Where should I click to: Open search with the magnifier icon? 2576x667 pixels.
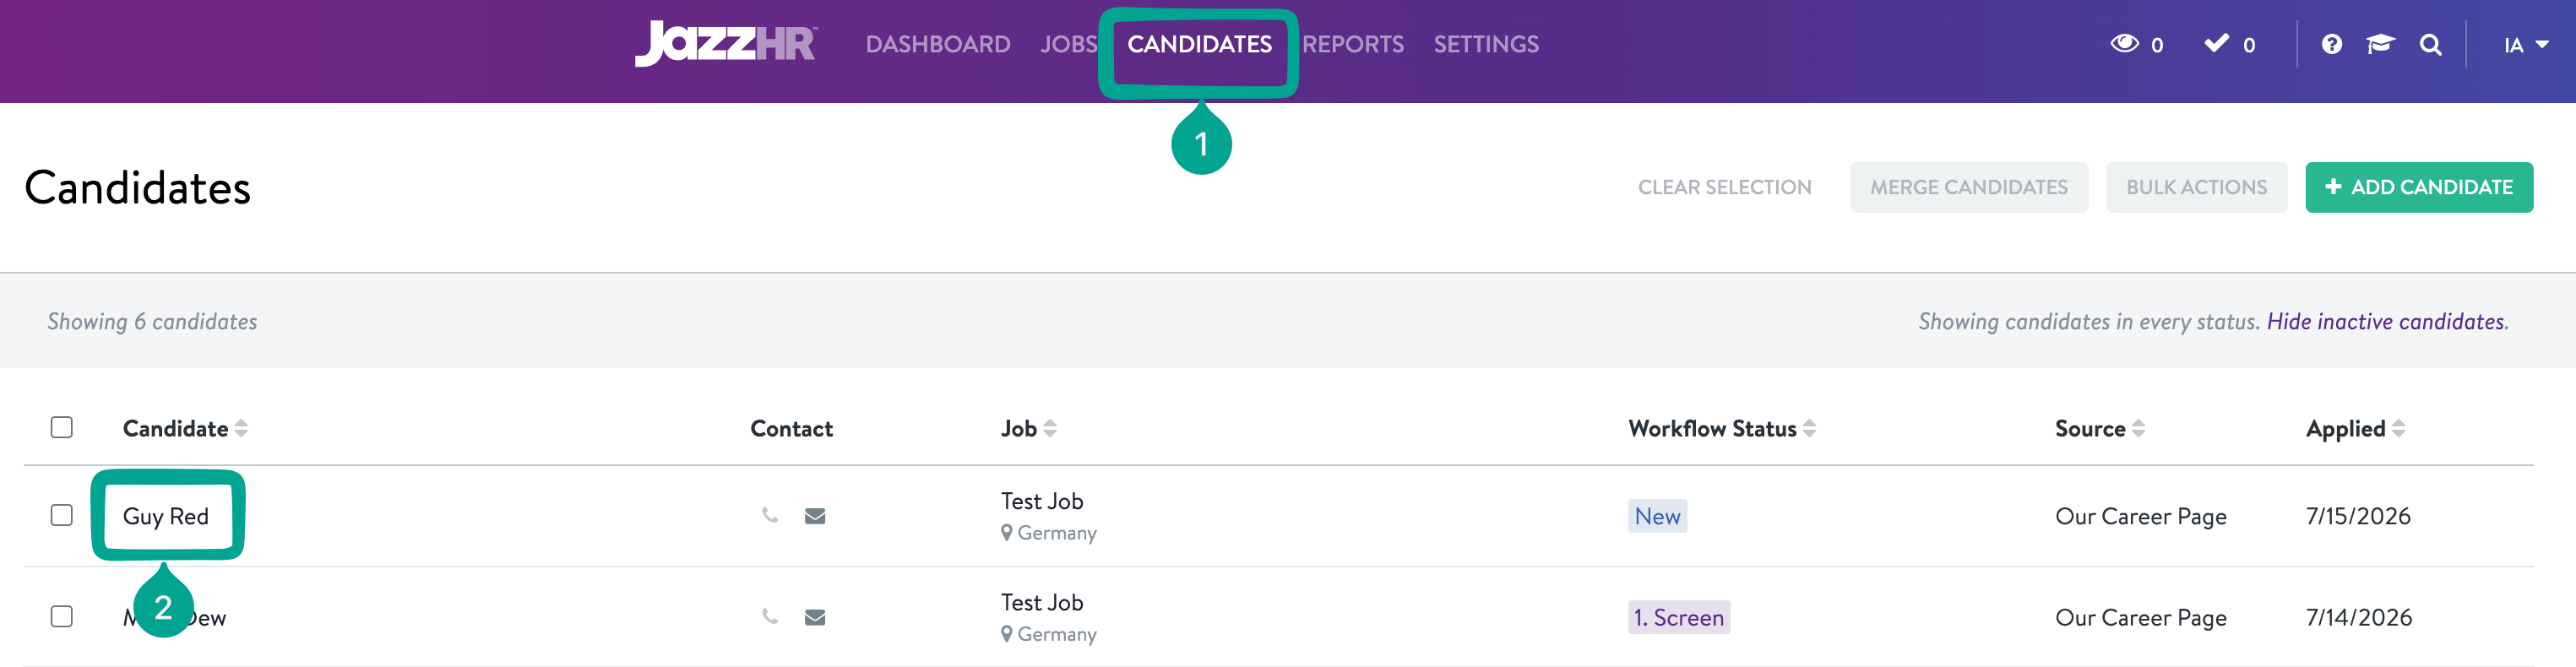tap(2431, 45)
